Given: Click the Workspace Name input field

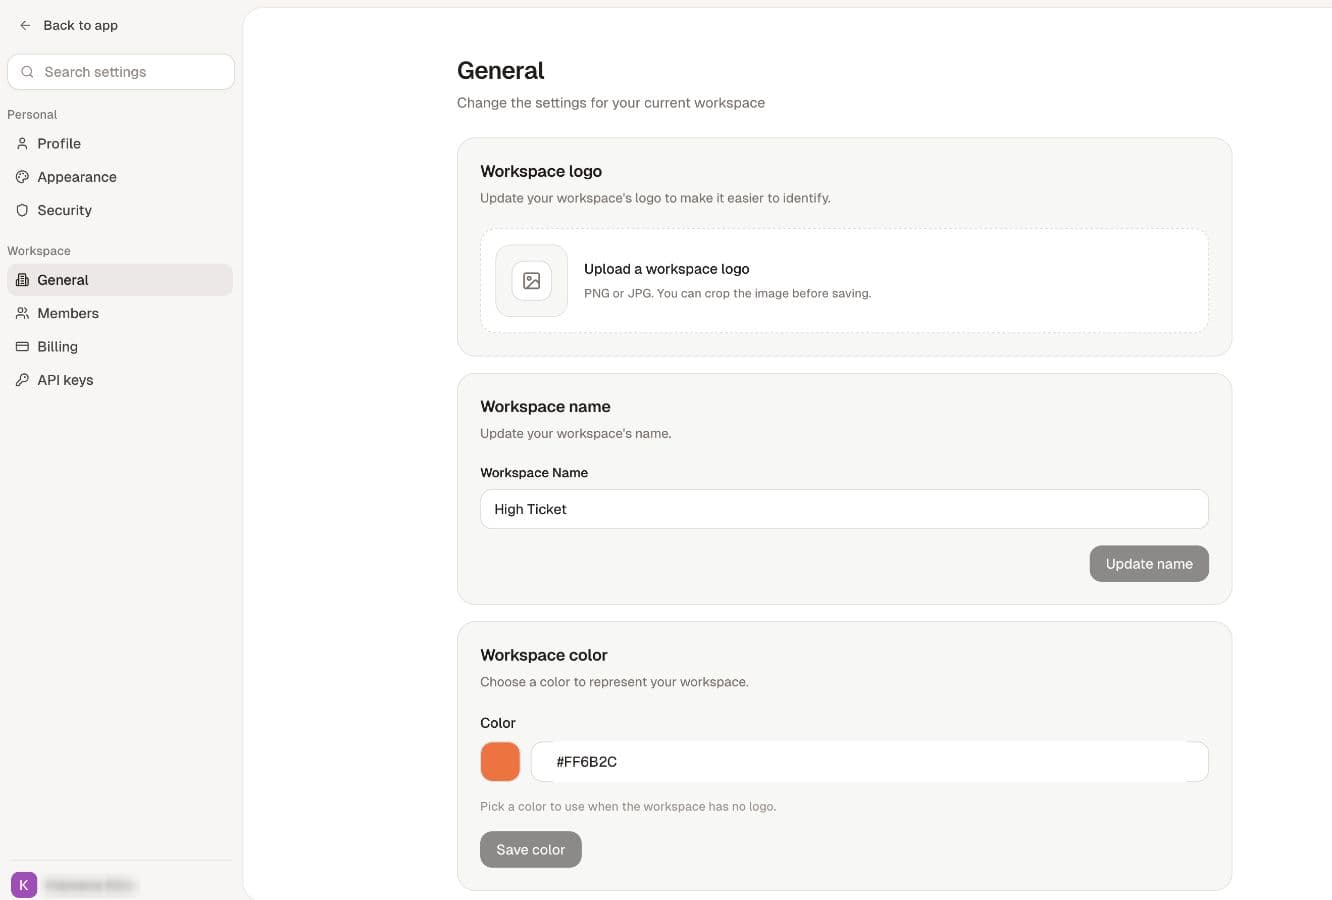Looking at the screenshot, I should tap(844, 509).
